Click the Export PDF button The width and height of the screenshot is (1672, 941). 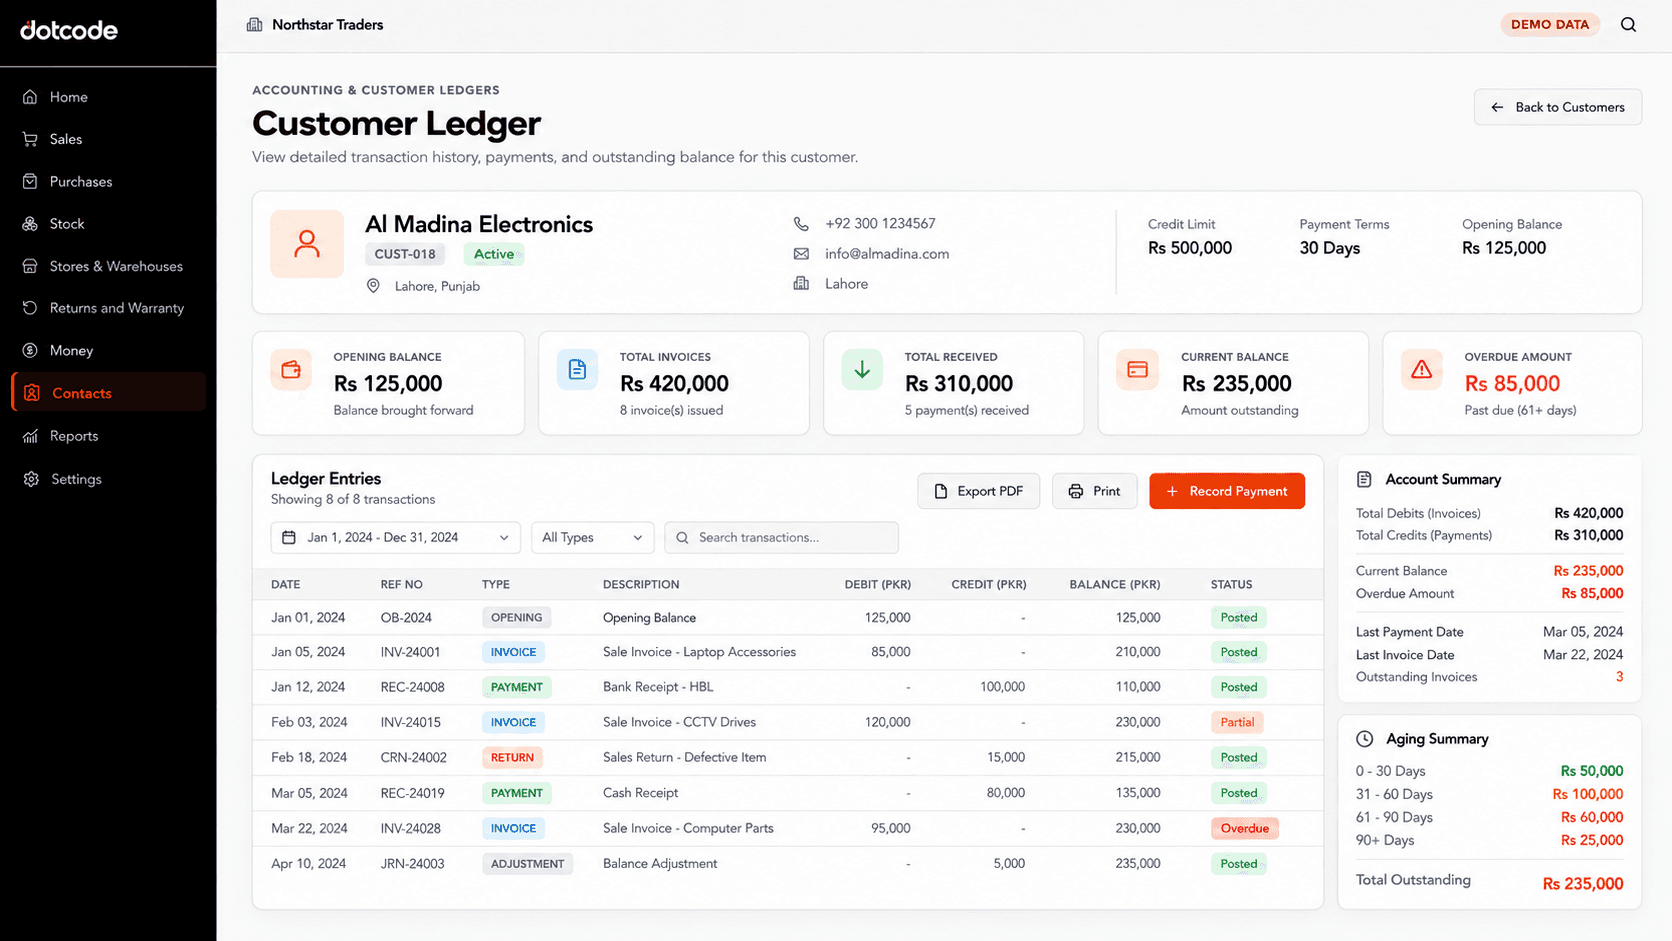point(978,491)
